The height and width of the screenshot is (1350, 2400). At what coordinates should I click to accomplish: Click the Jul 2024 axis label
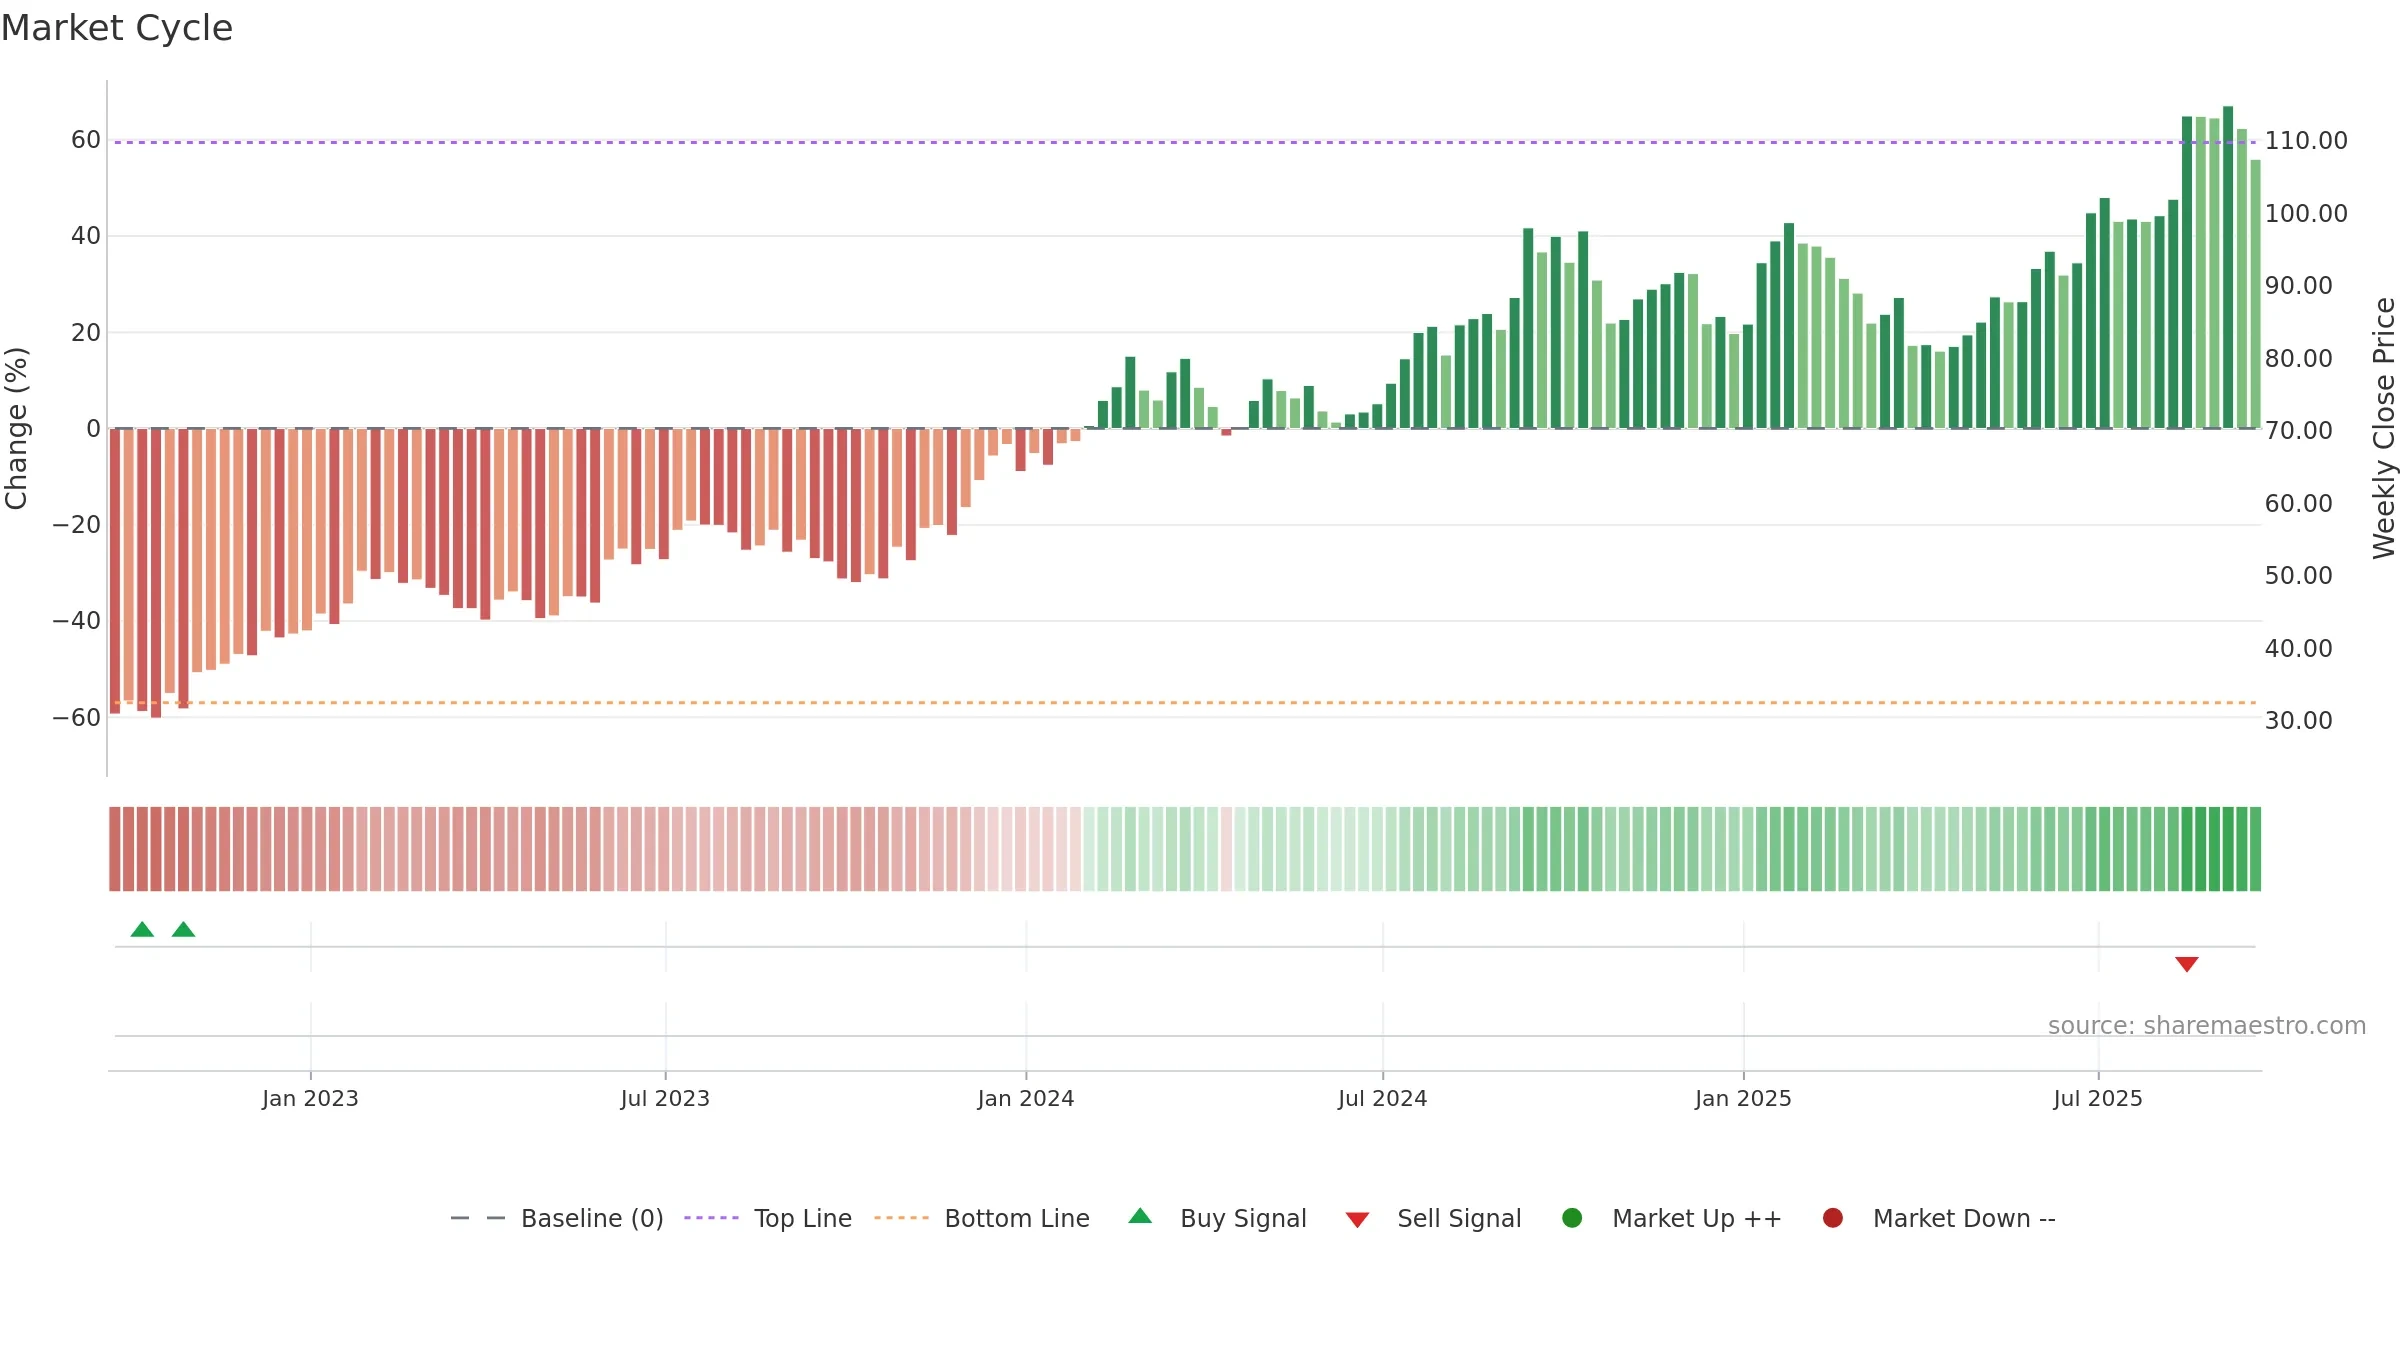click(1383, 1098)
